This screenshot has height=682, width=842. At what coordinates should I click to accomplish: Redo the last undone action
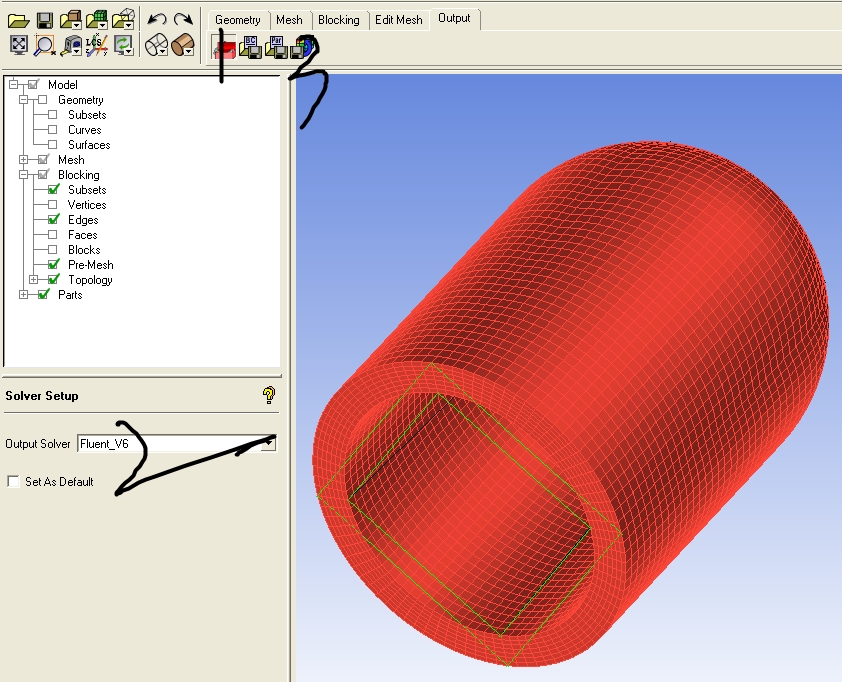184,20
